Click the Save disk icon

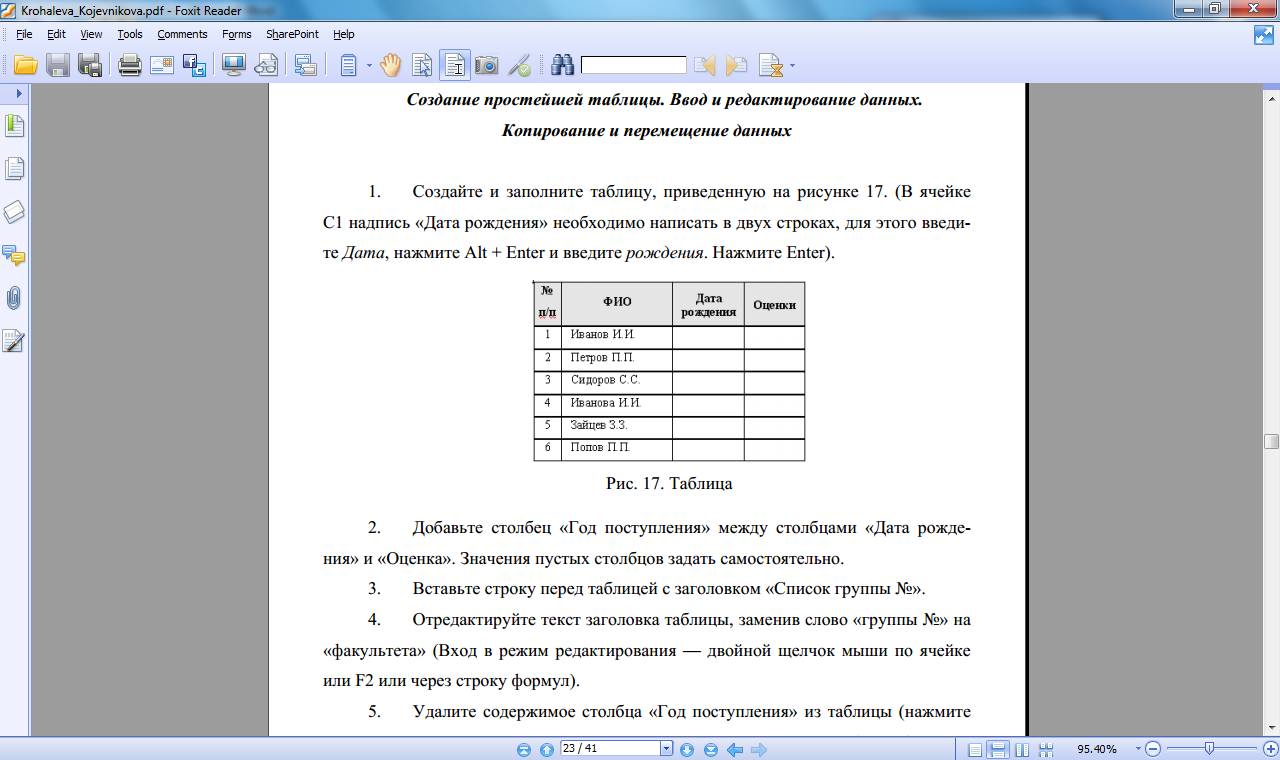coord(58,66)
